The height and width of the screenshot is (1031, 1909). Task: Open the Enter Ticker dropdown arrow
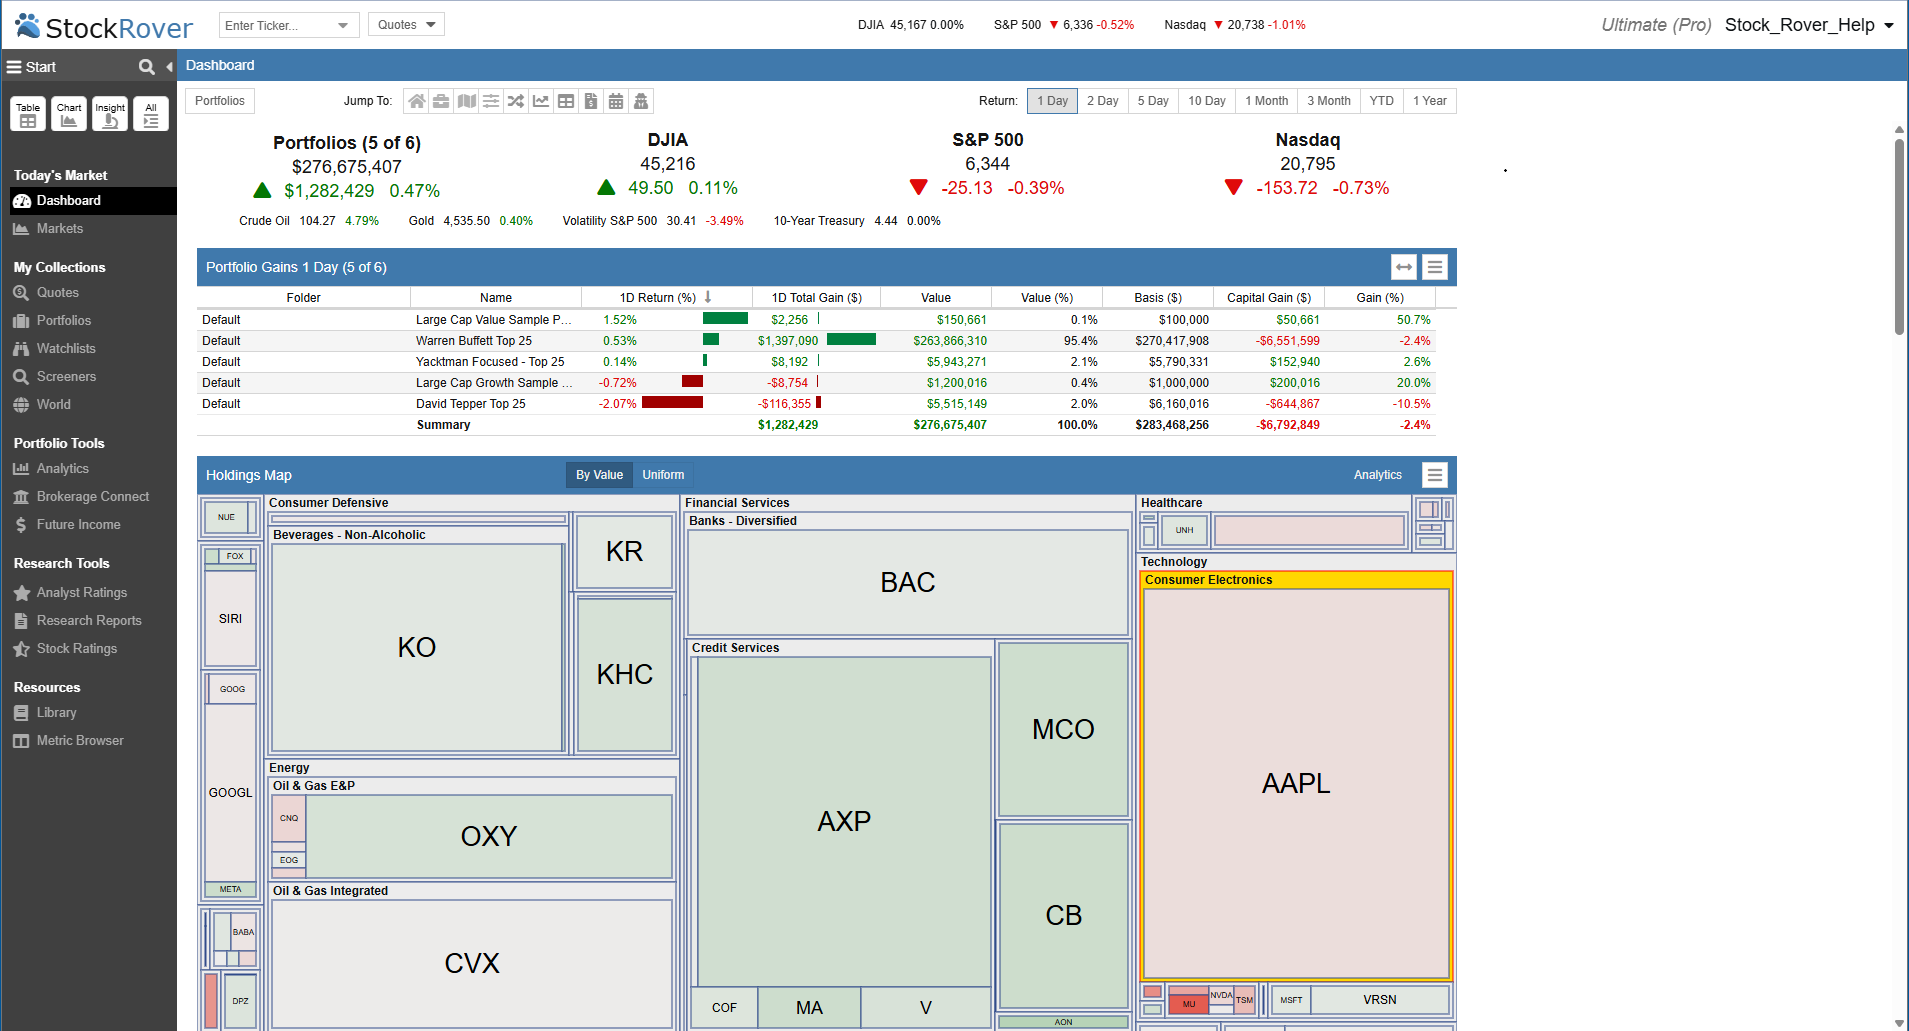pos(343,25)
